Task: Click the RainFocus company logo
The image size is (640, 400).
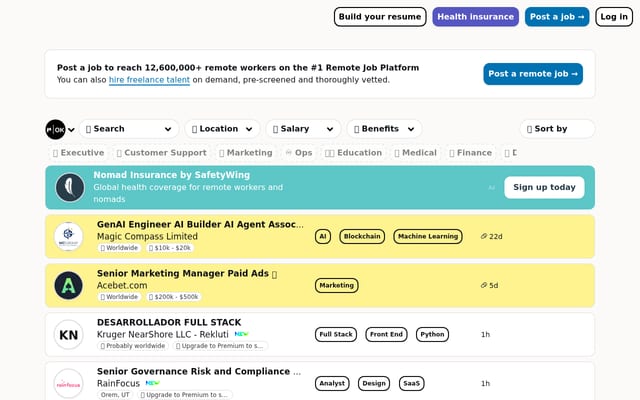Action: 68,384
